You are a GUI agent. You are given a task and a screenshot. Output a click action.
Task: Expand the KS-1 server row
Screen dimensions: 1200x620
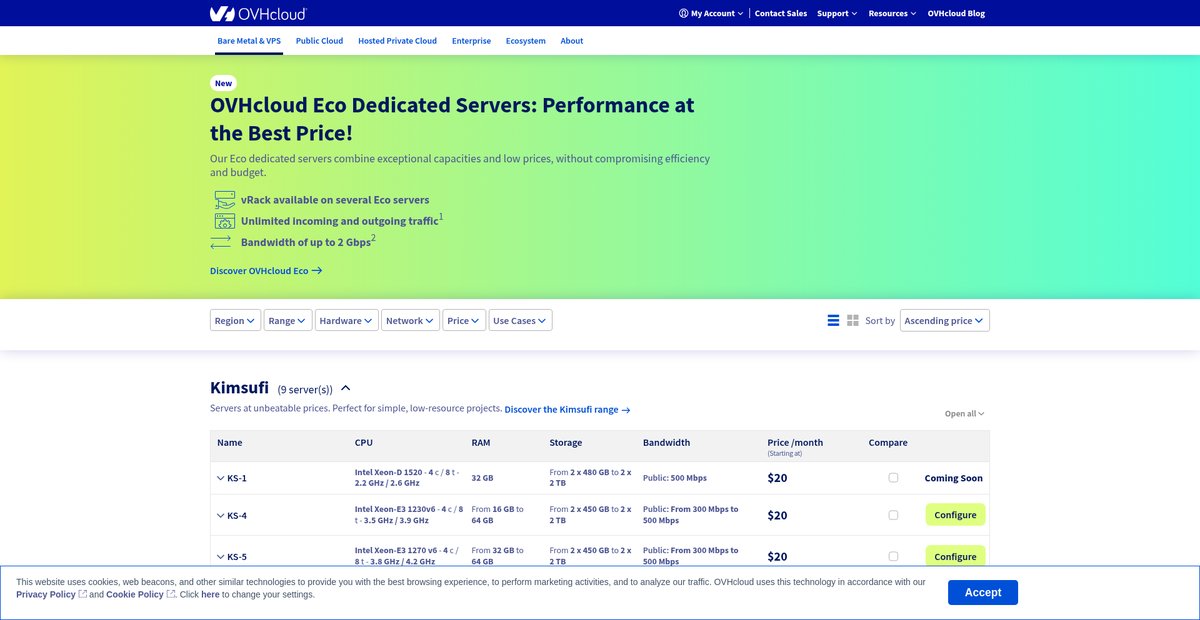click(x=221, y=478)
